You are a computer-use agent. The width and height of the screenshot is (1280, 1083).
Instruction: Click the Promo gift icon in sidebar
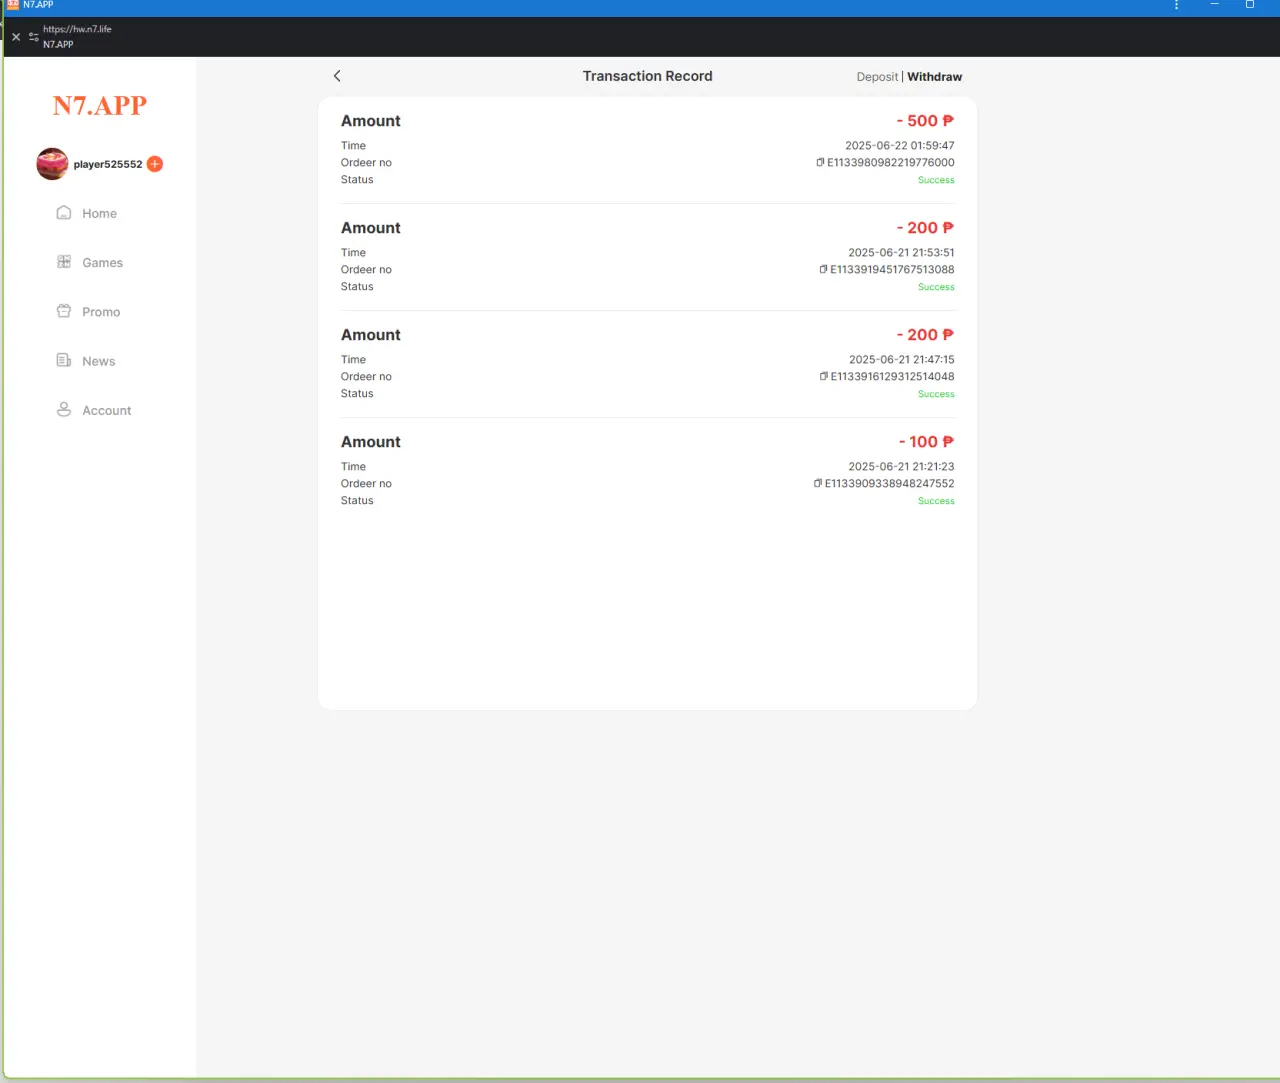point(64,311)
